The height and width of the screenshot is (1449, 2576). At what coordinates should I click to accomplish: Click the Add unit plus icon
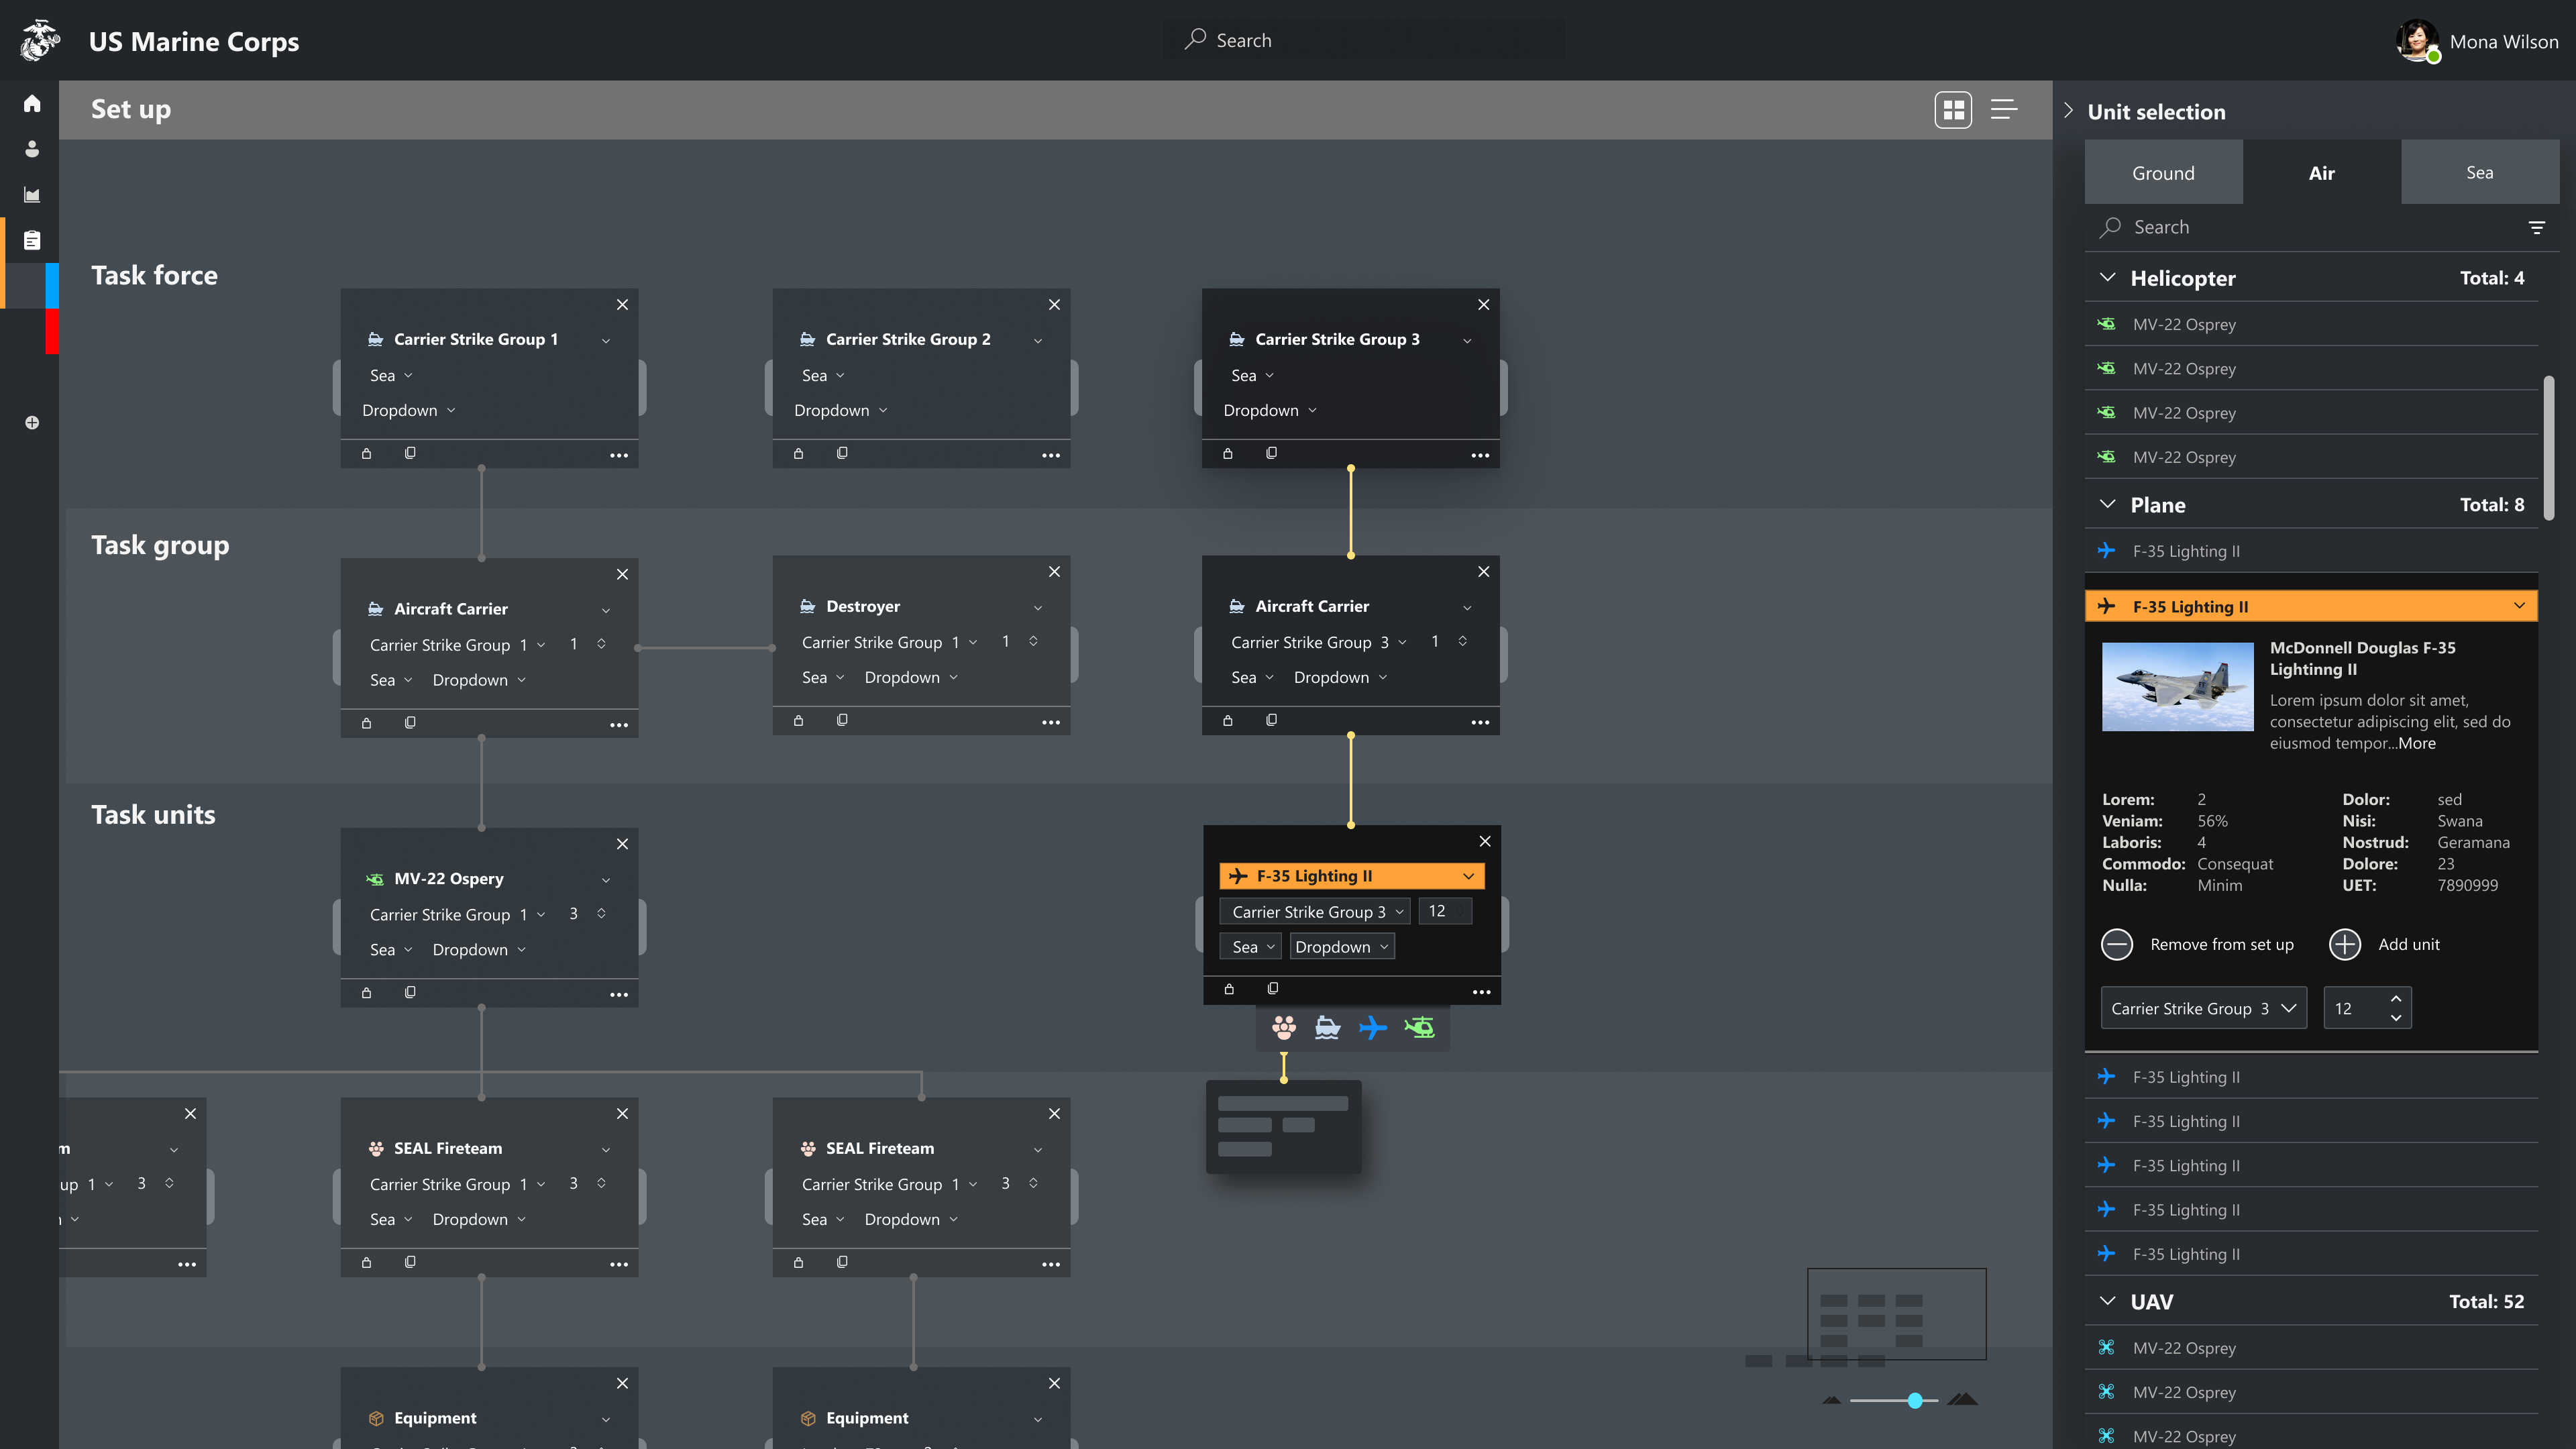click(2345, 945)
